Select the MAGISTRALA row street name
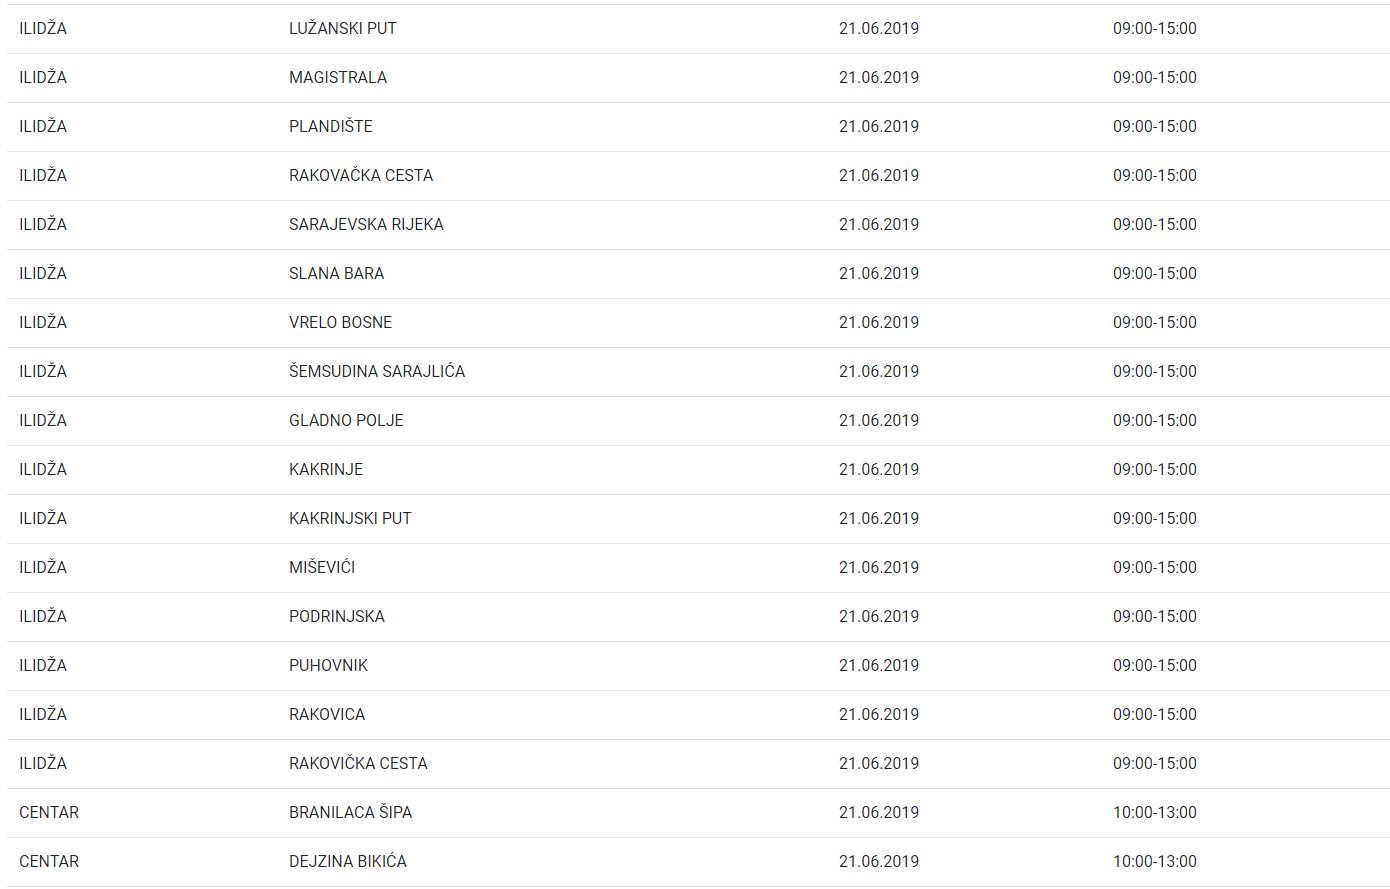Screen dimensions: 1390x889 click(x=337, y=77)
